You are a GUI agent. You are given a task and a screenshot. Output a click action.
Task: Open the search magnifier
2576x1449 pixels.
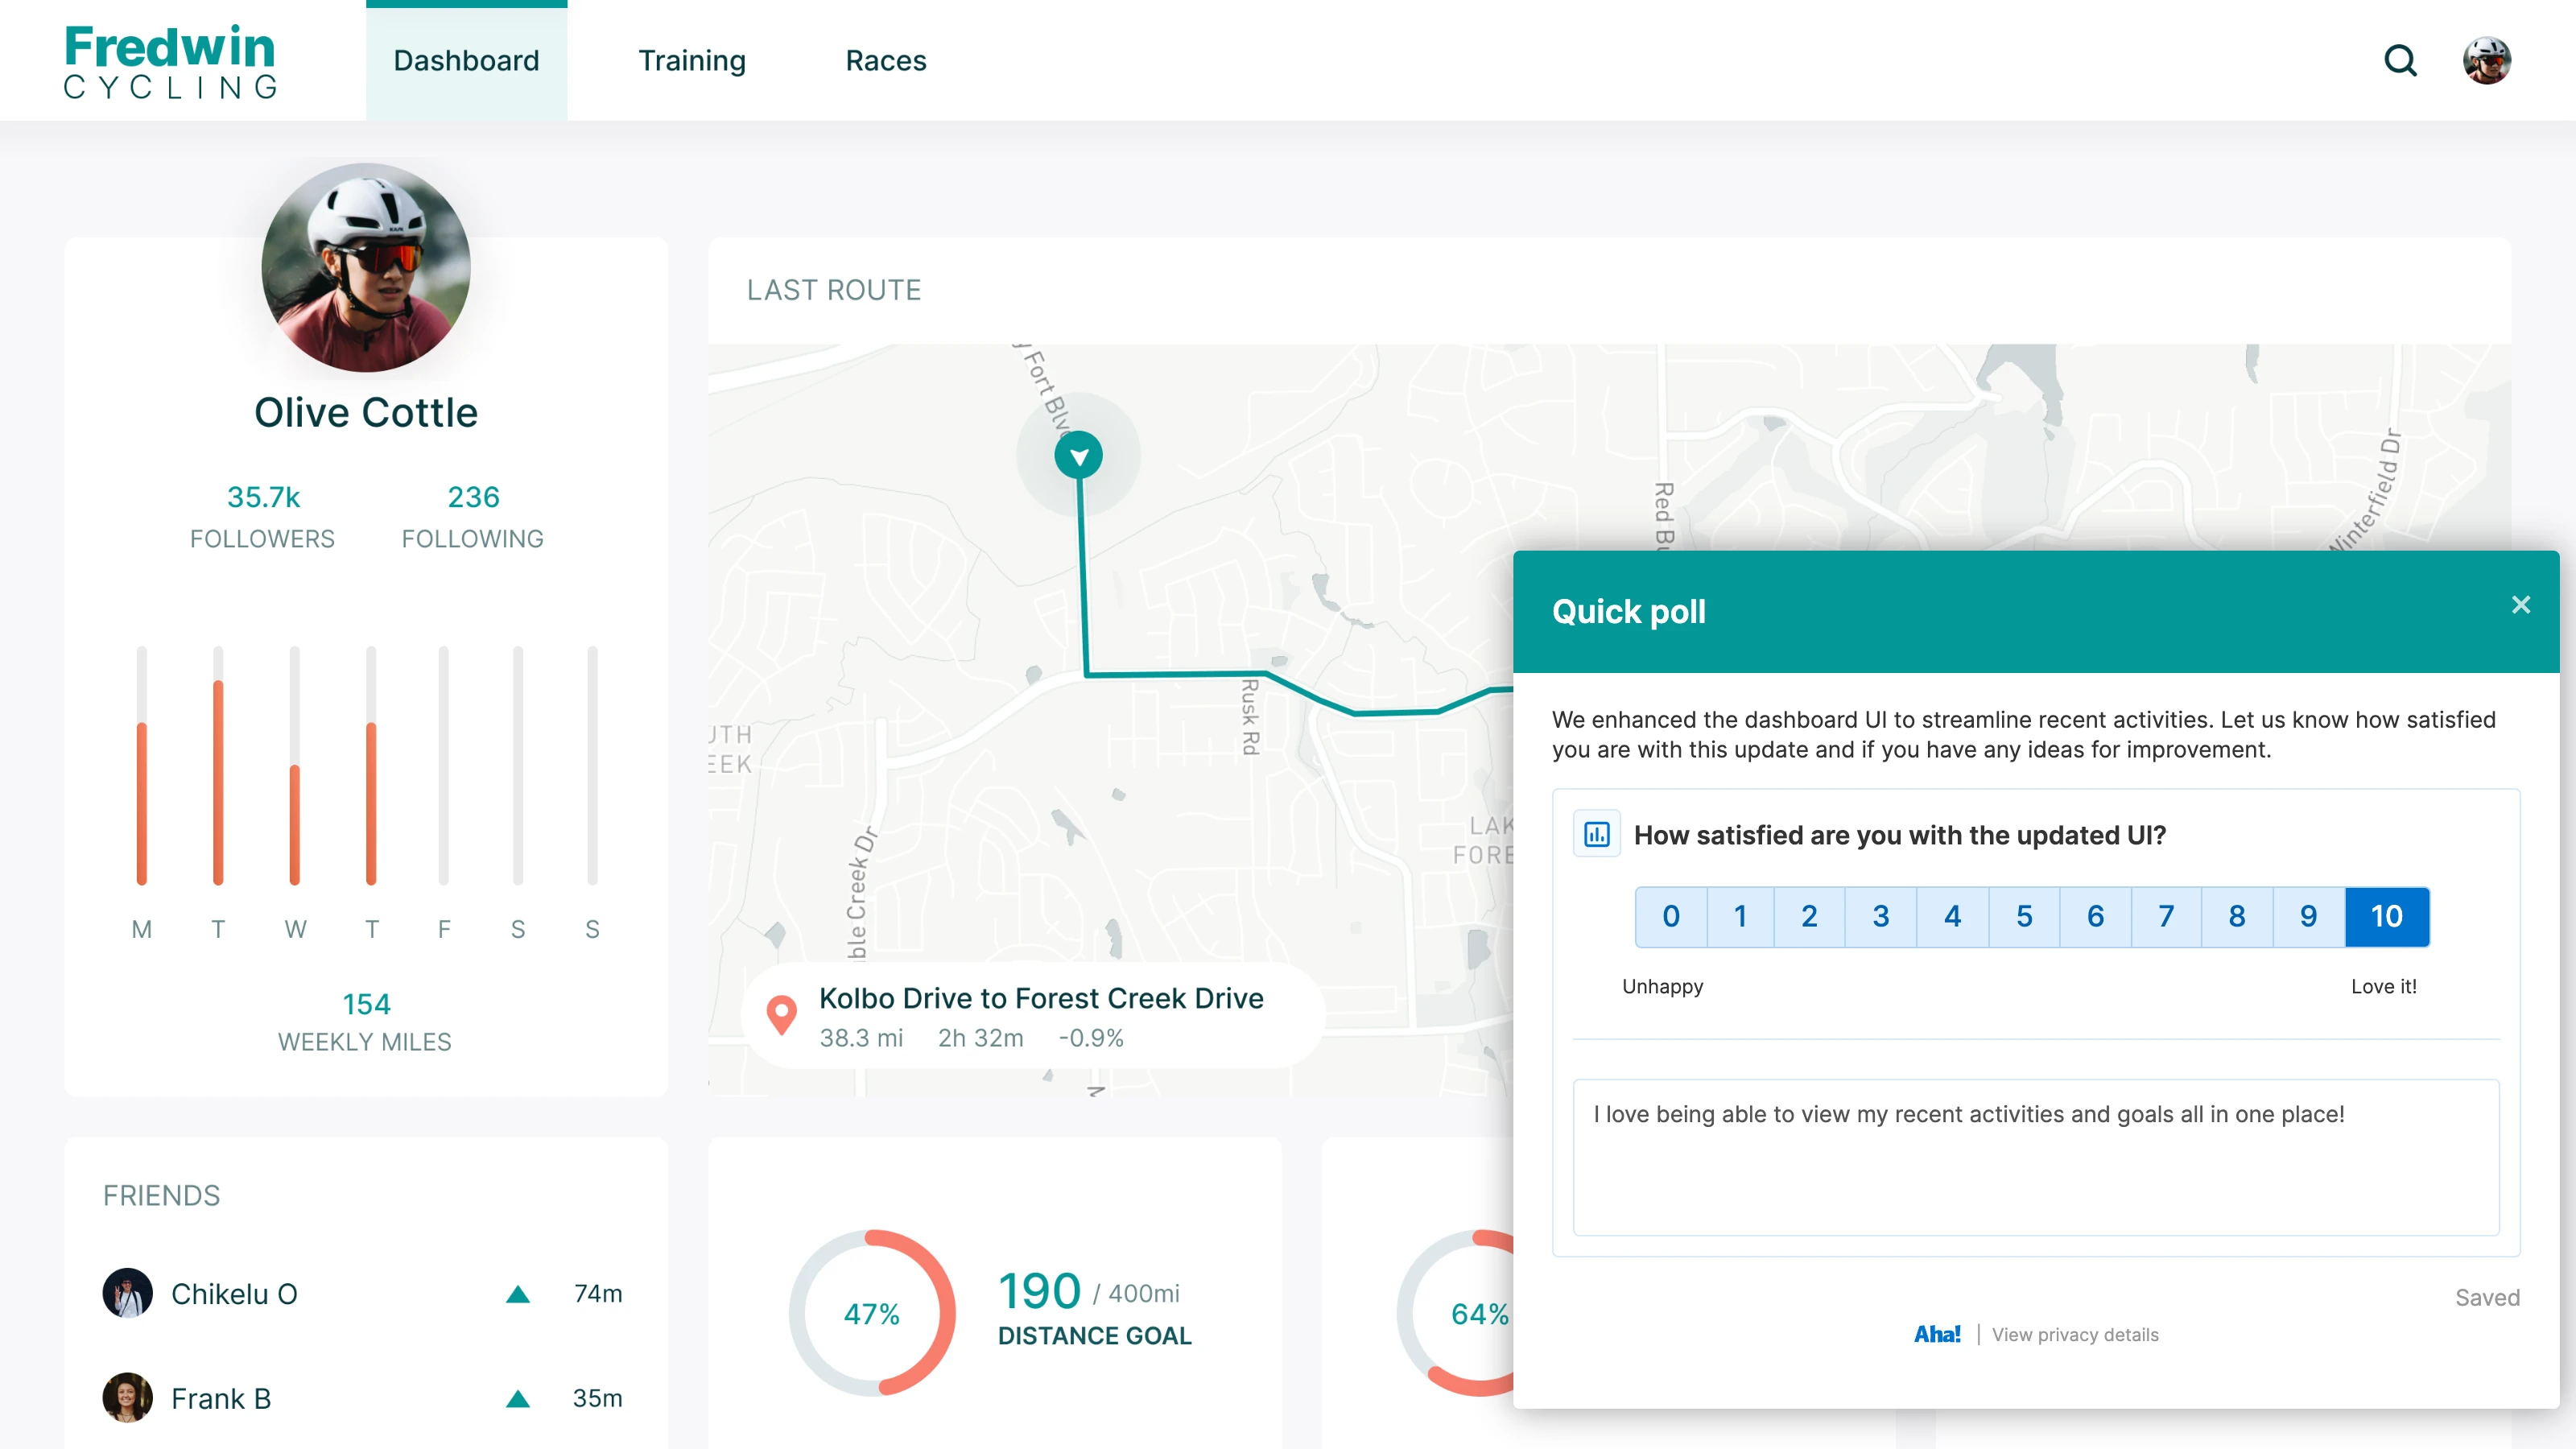[x=2401, y=61]
